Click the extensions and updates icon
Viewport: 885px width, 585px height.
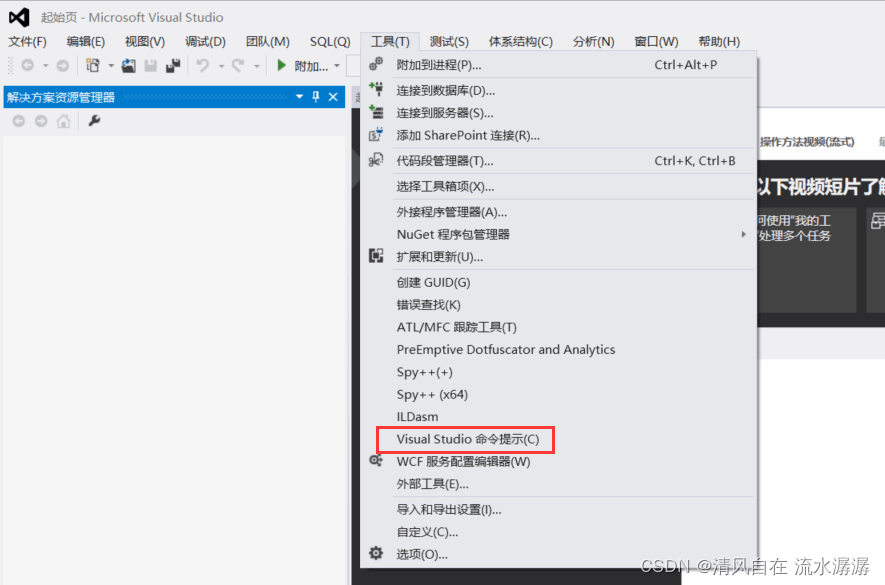pos(376,256)
